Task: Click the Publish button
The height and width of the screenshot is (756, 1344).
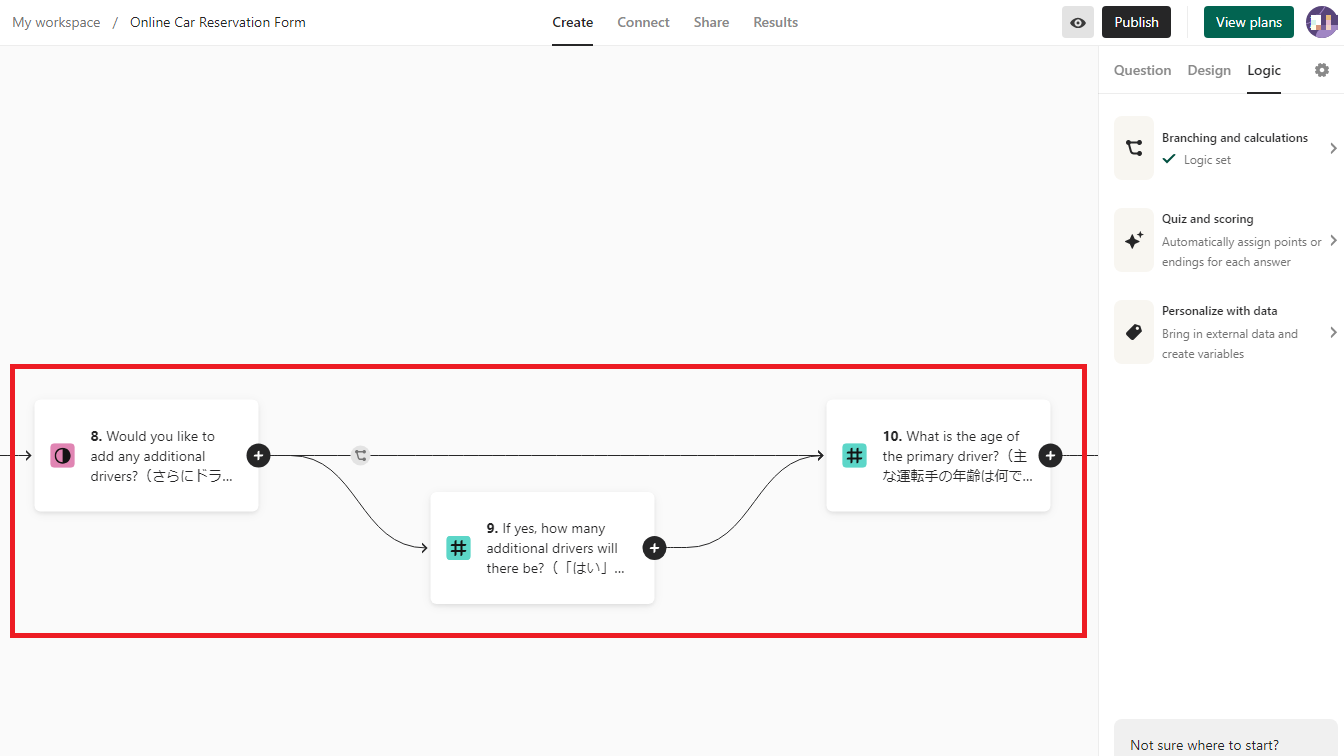Action: (1136, 22)
